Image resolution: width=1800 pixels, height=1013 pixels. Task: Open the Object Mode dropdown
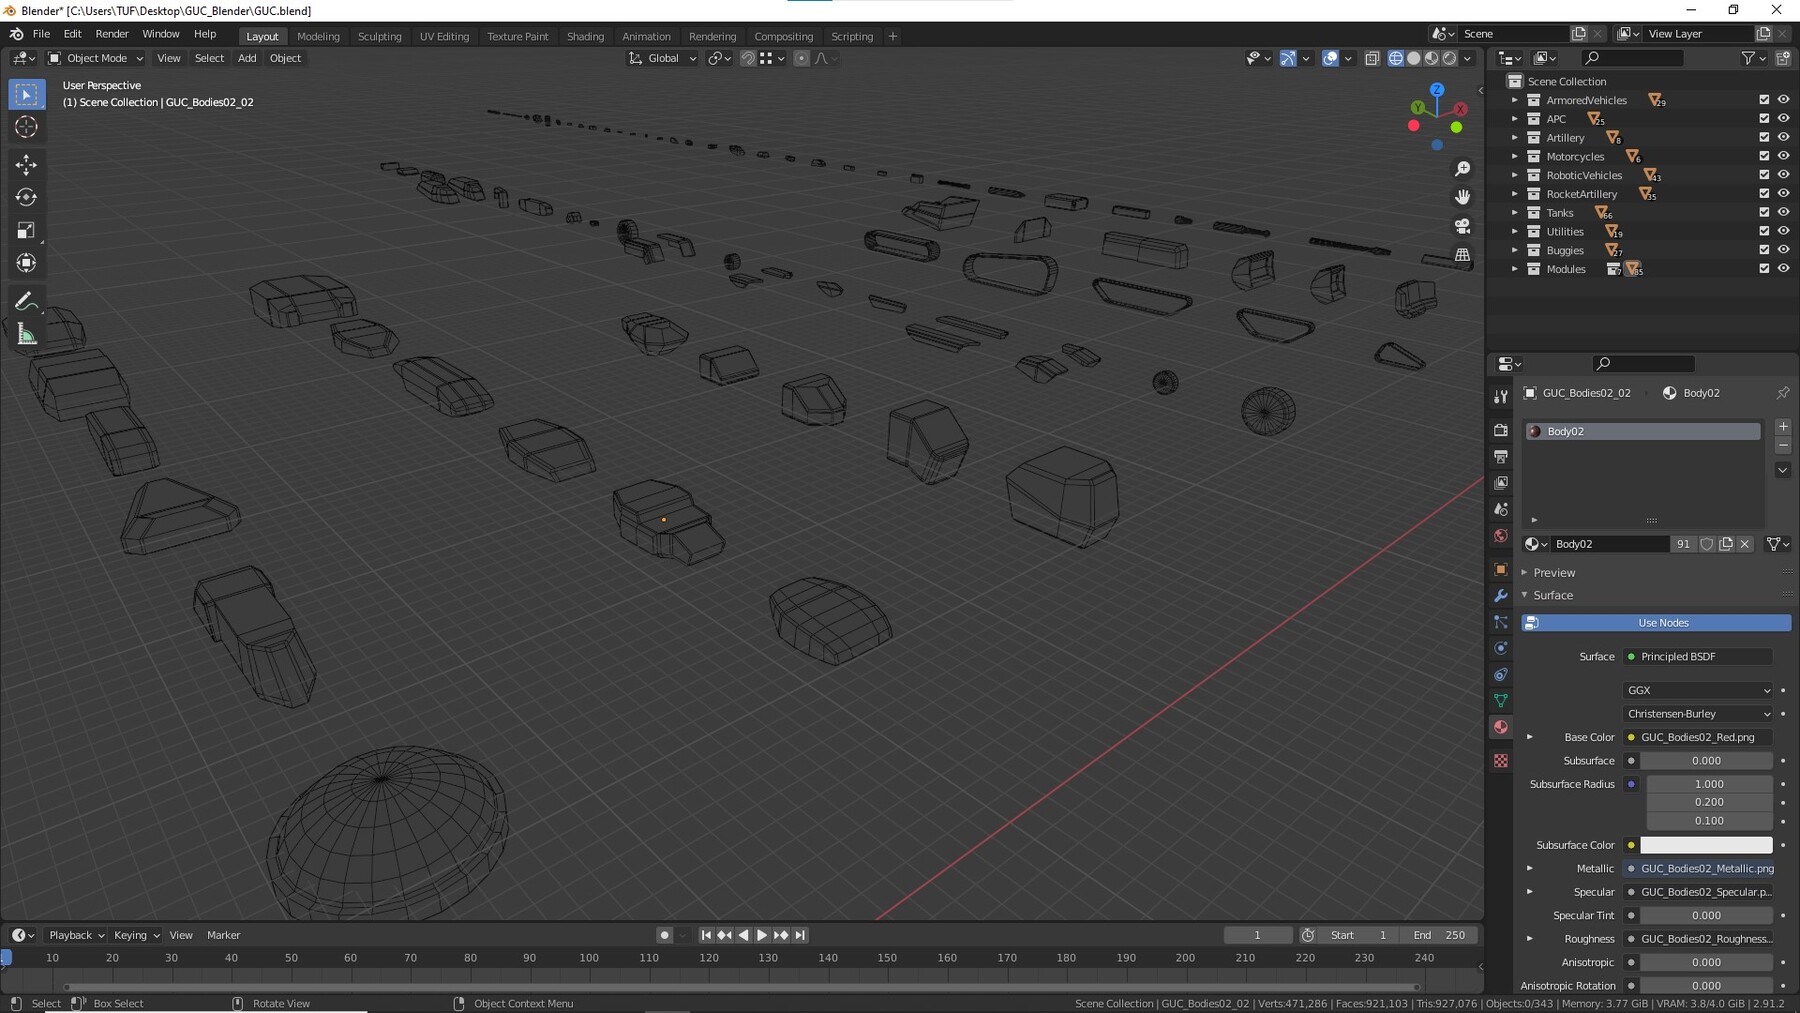[96, 58]
